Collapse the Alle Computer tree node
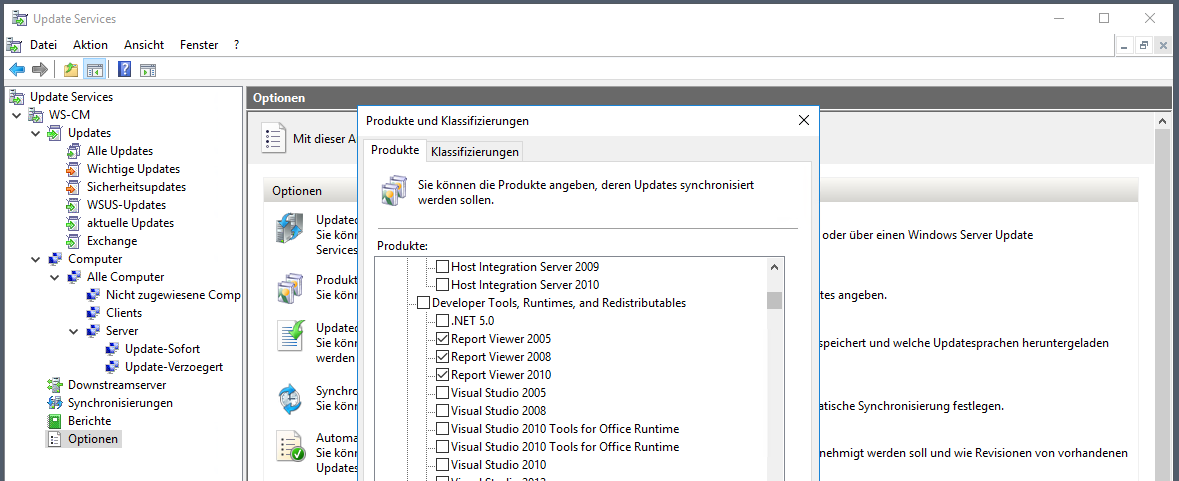This screenshot has height=481, width=1179. (x=55, y=277)
